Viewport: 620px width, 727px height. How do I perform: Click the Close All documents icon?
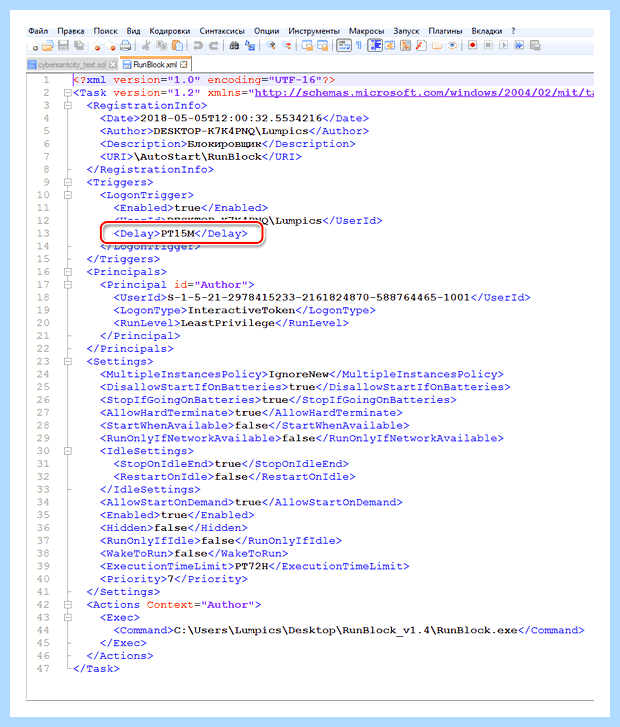pos(111,45)
